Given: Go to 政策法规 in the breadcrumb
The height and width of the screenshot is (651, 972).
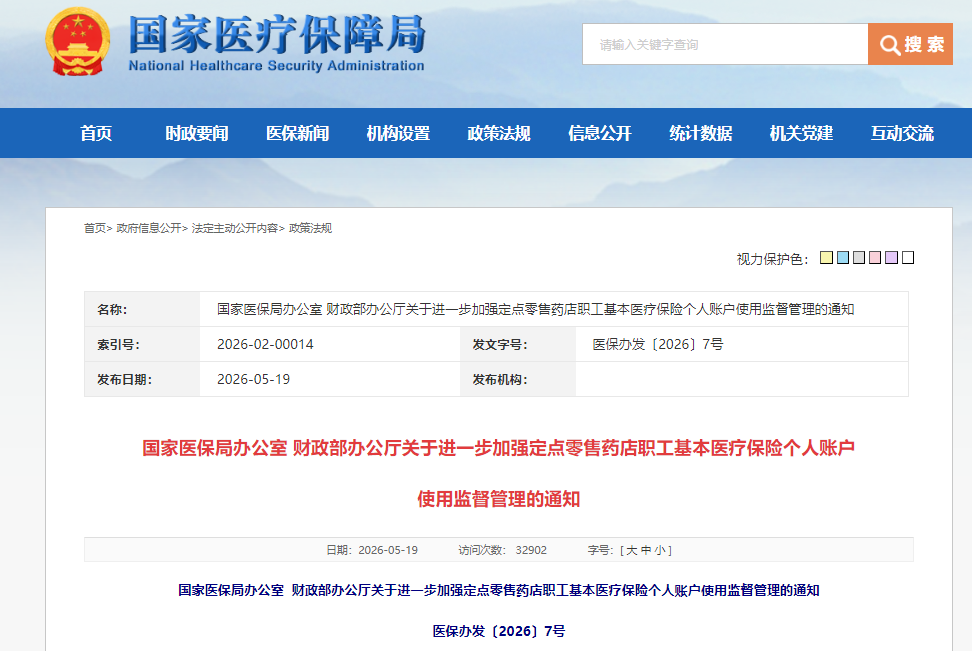Looking at the screenshot, I should [310, 228].
